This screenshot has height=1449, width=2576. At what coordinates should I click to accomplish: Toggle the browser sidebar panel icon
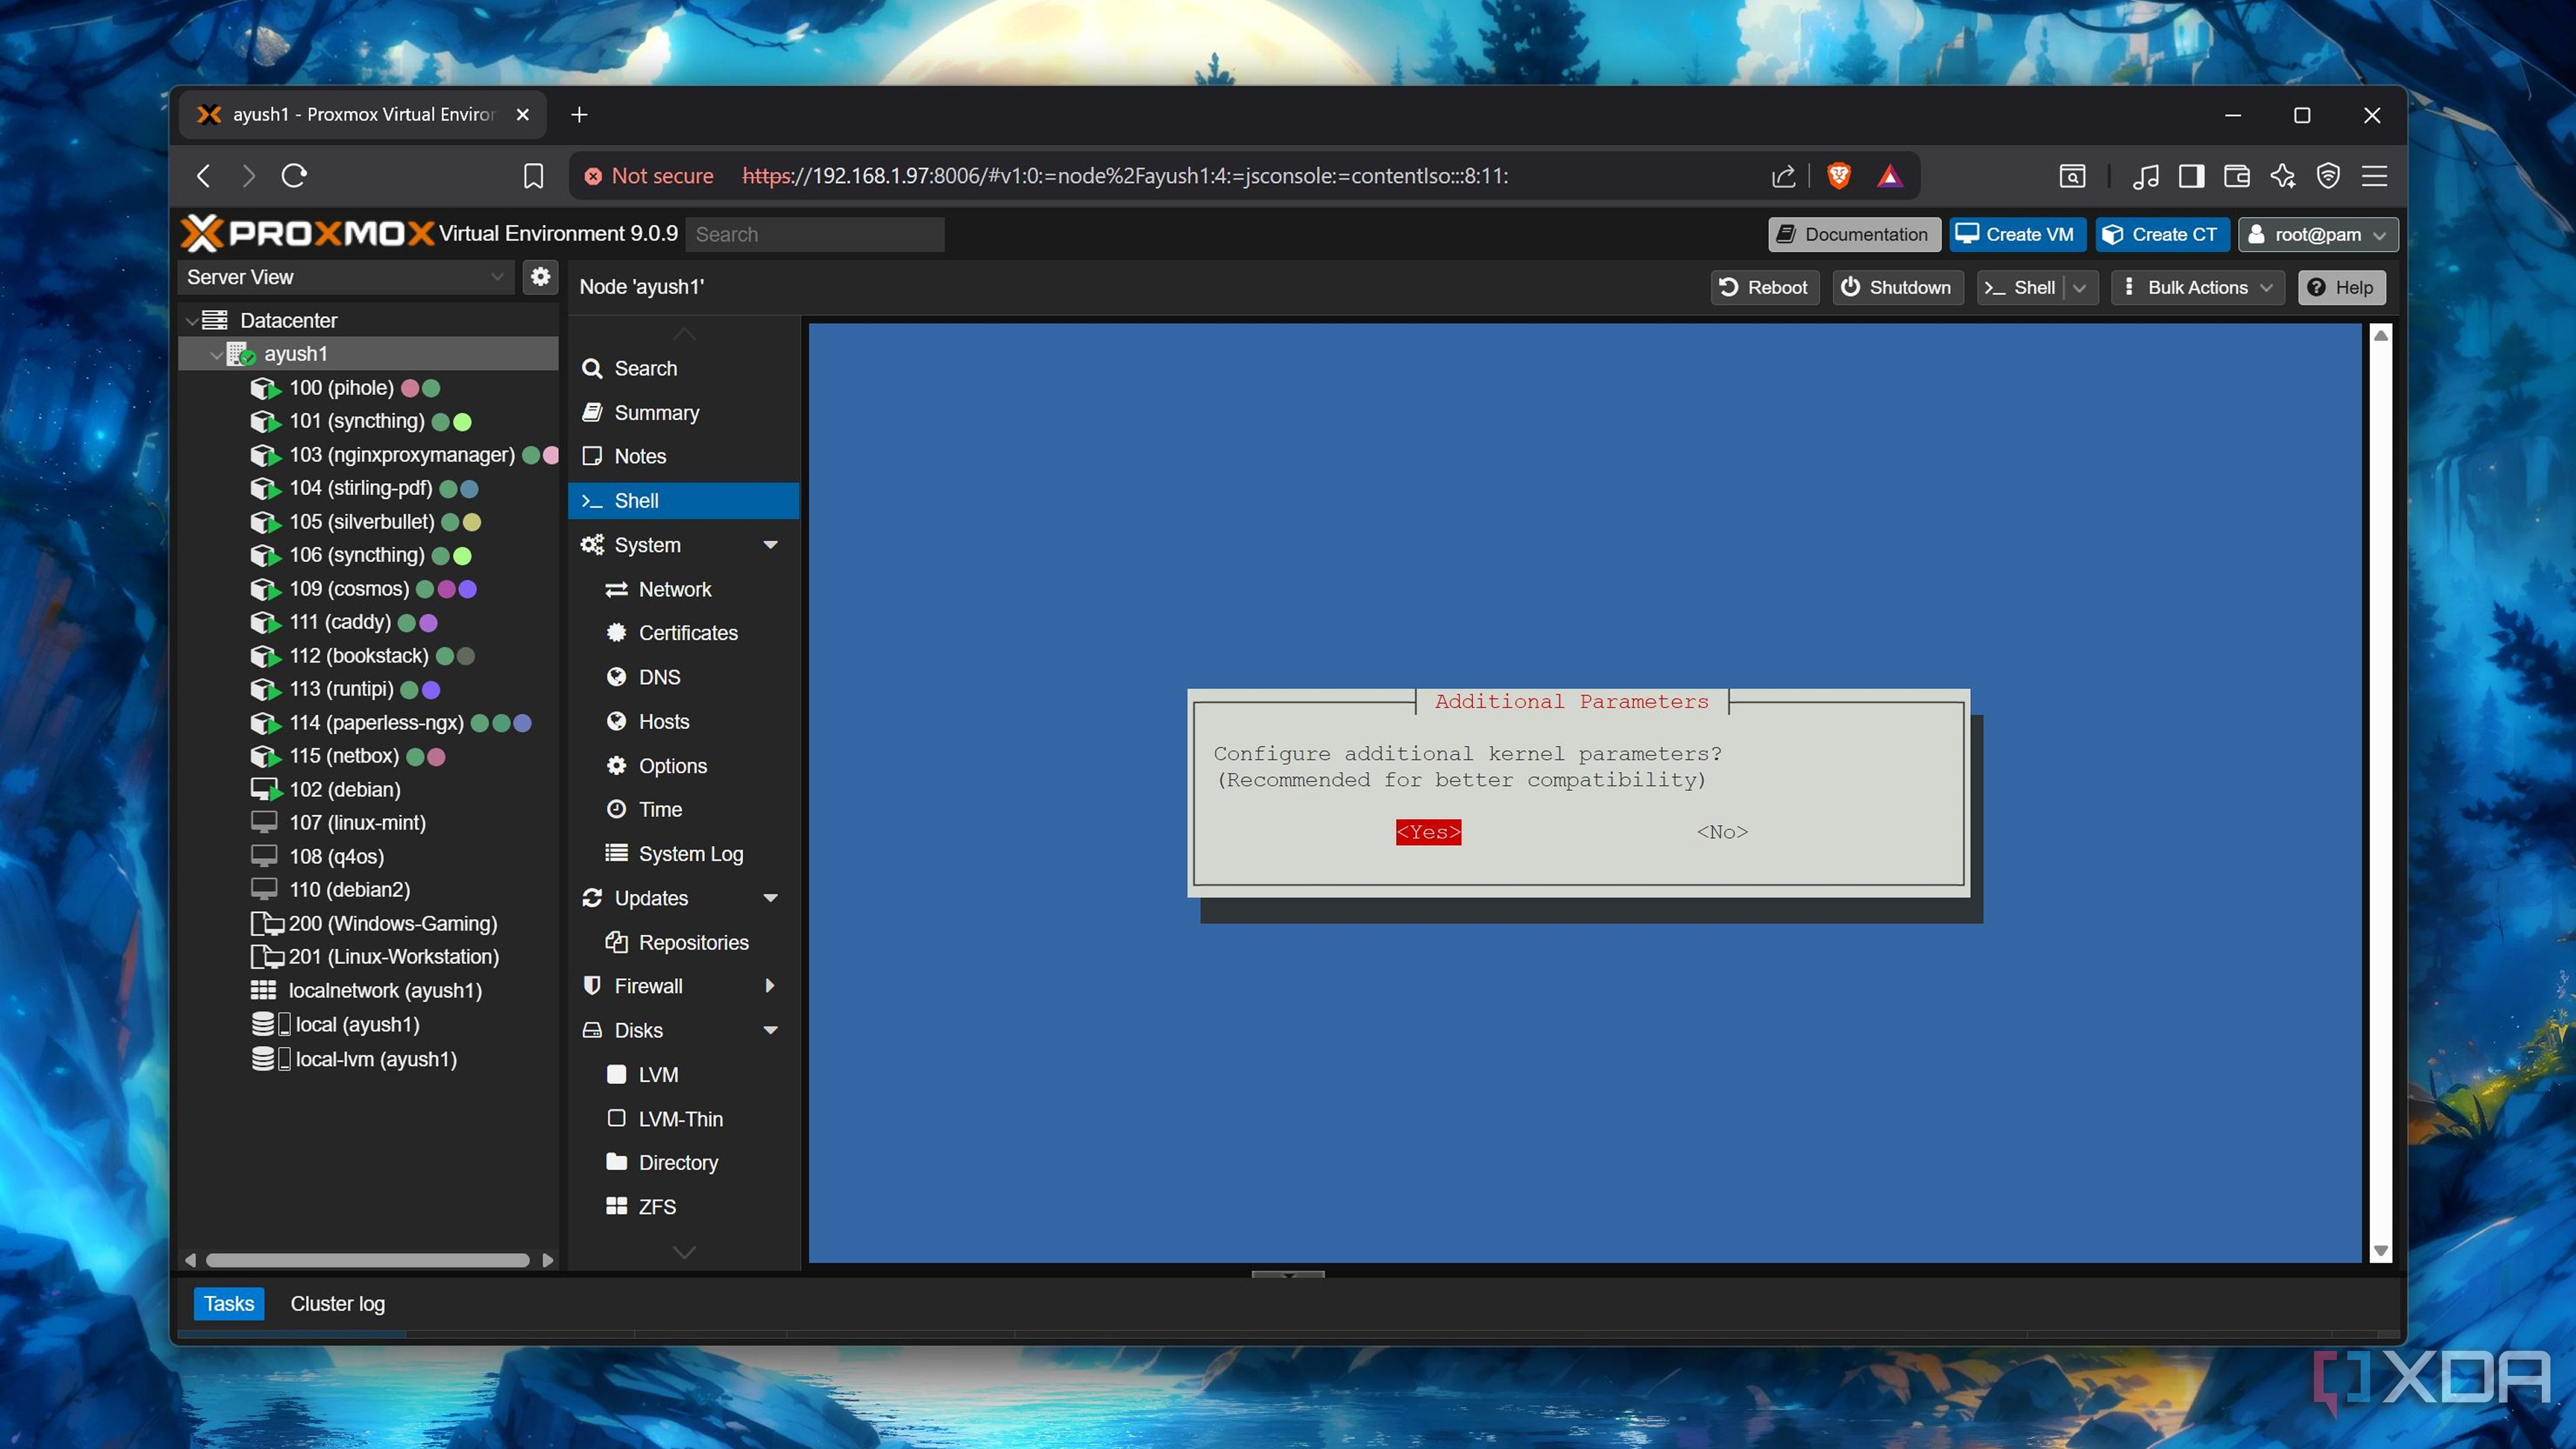tap(2191, 176)
